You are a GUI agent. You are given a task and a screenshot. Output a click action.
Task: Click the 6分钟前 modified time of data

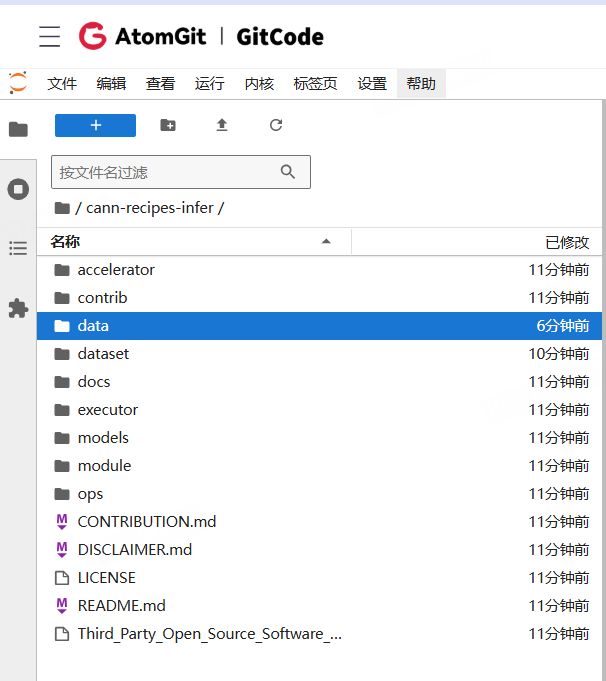point(563,326)
